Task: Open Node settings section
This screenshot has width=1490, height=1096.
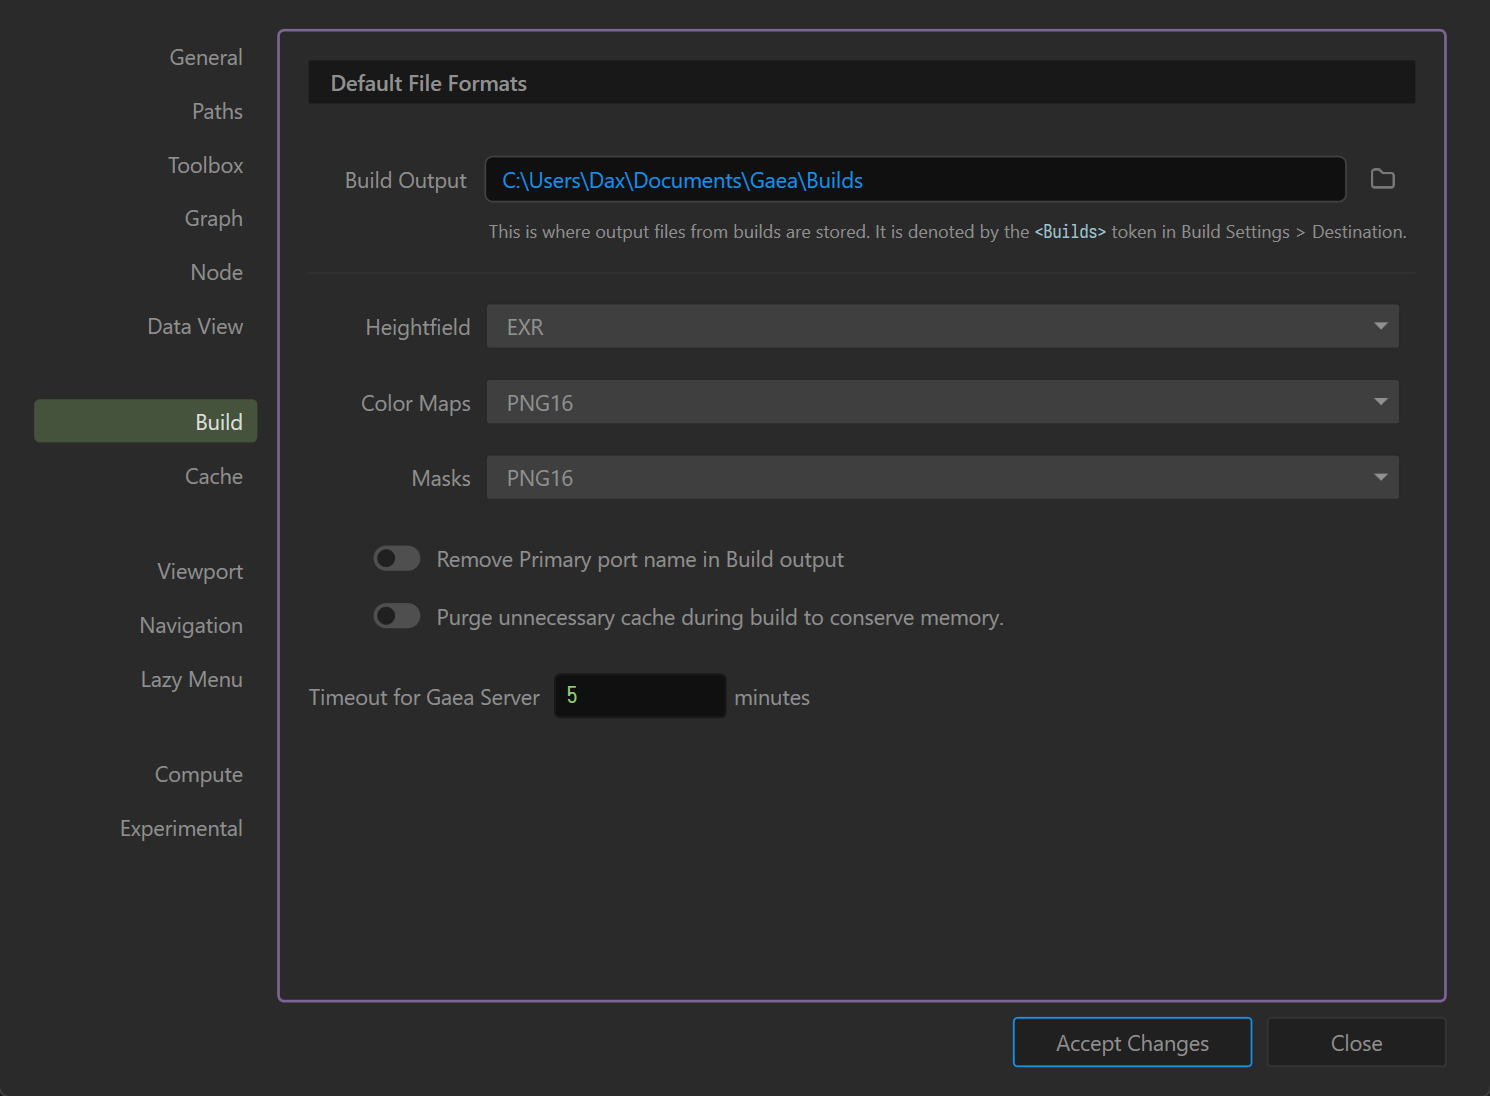Action: click(216, 272)
